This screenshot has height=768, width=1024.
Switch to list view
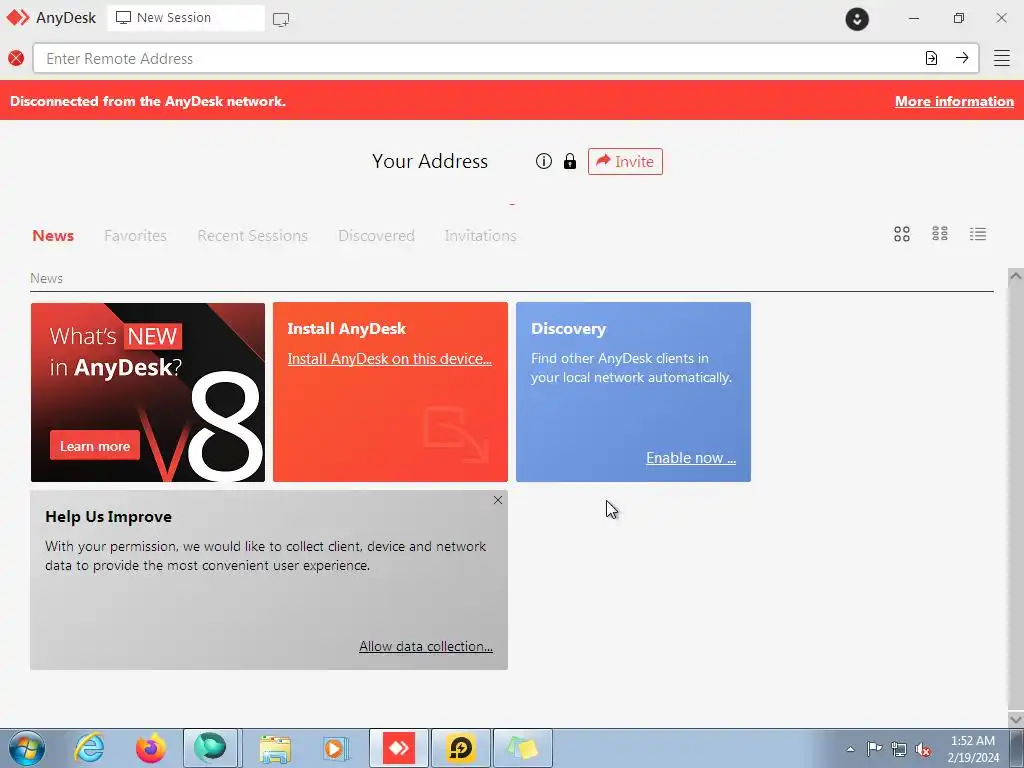click(978, 234)
